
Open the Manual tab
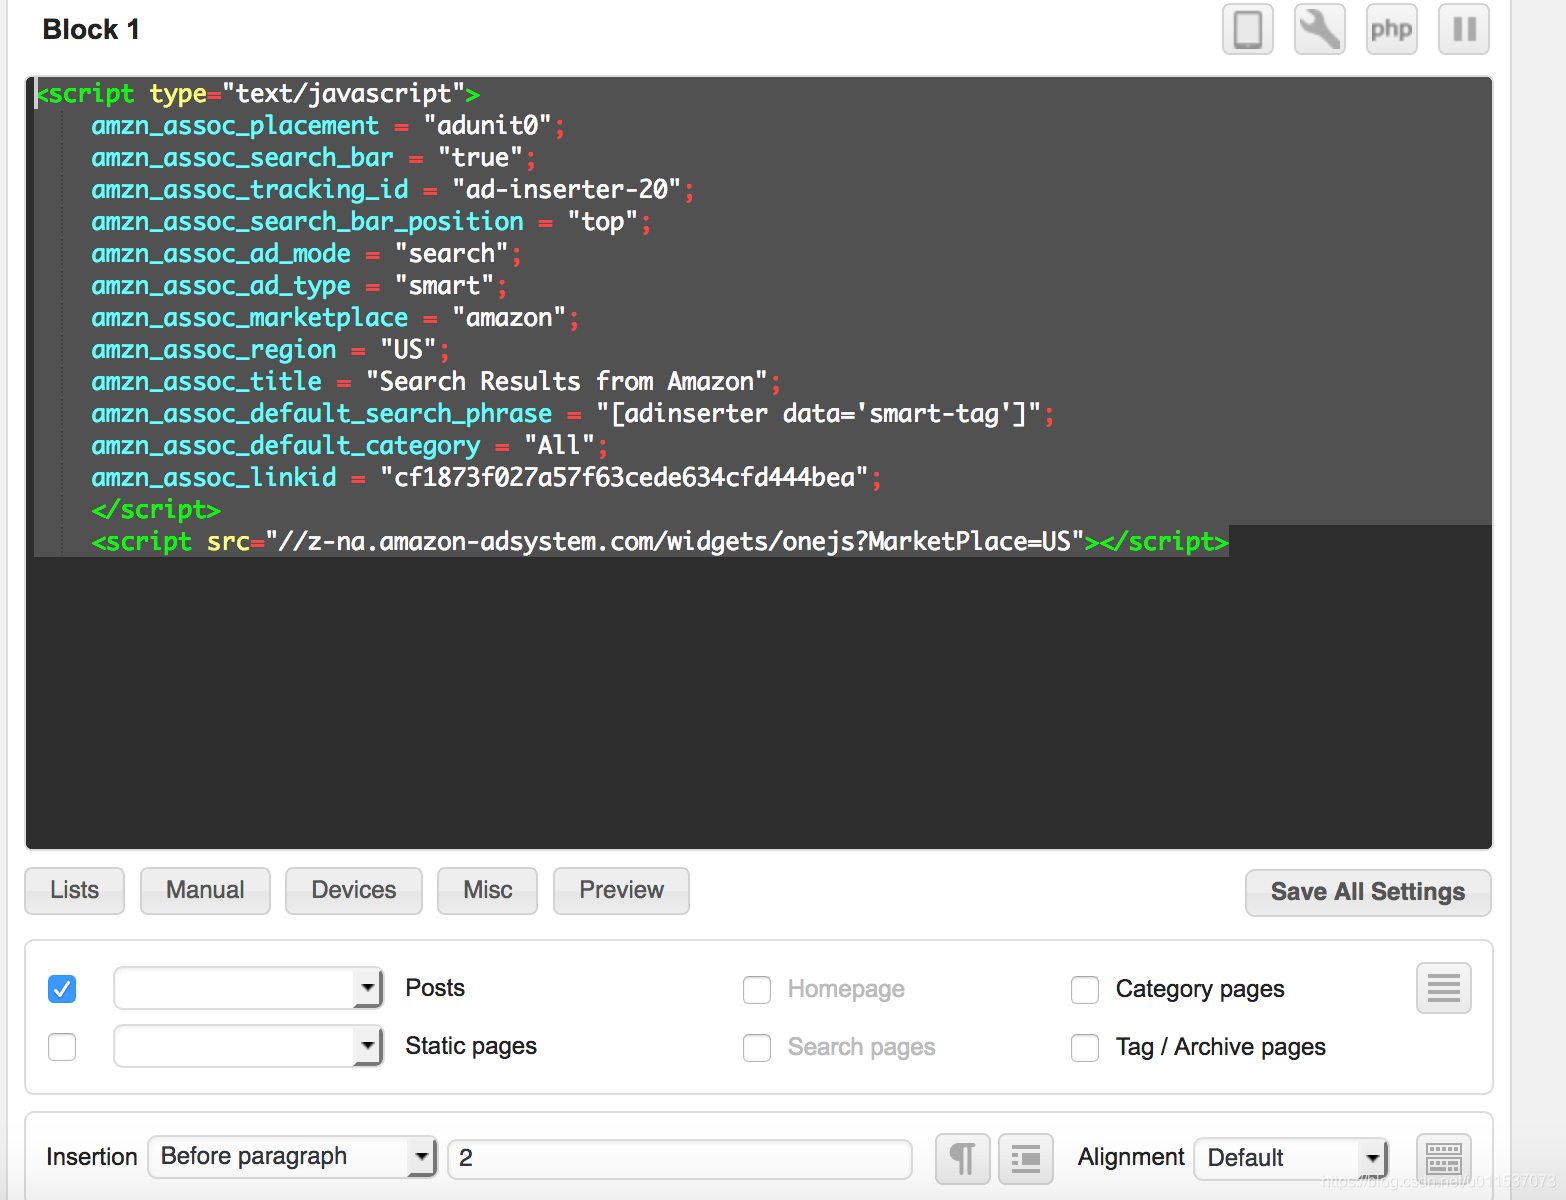point(205,890)
